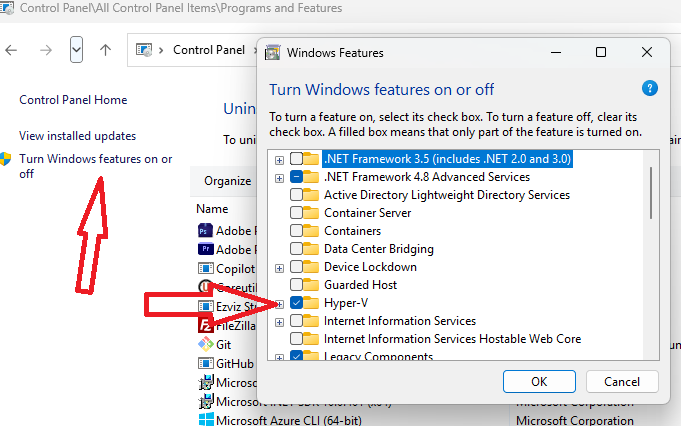Enable IIS Hostable Web Core checkbox

[x=296, y=339]
